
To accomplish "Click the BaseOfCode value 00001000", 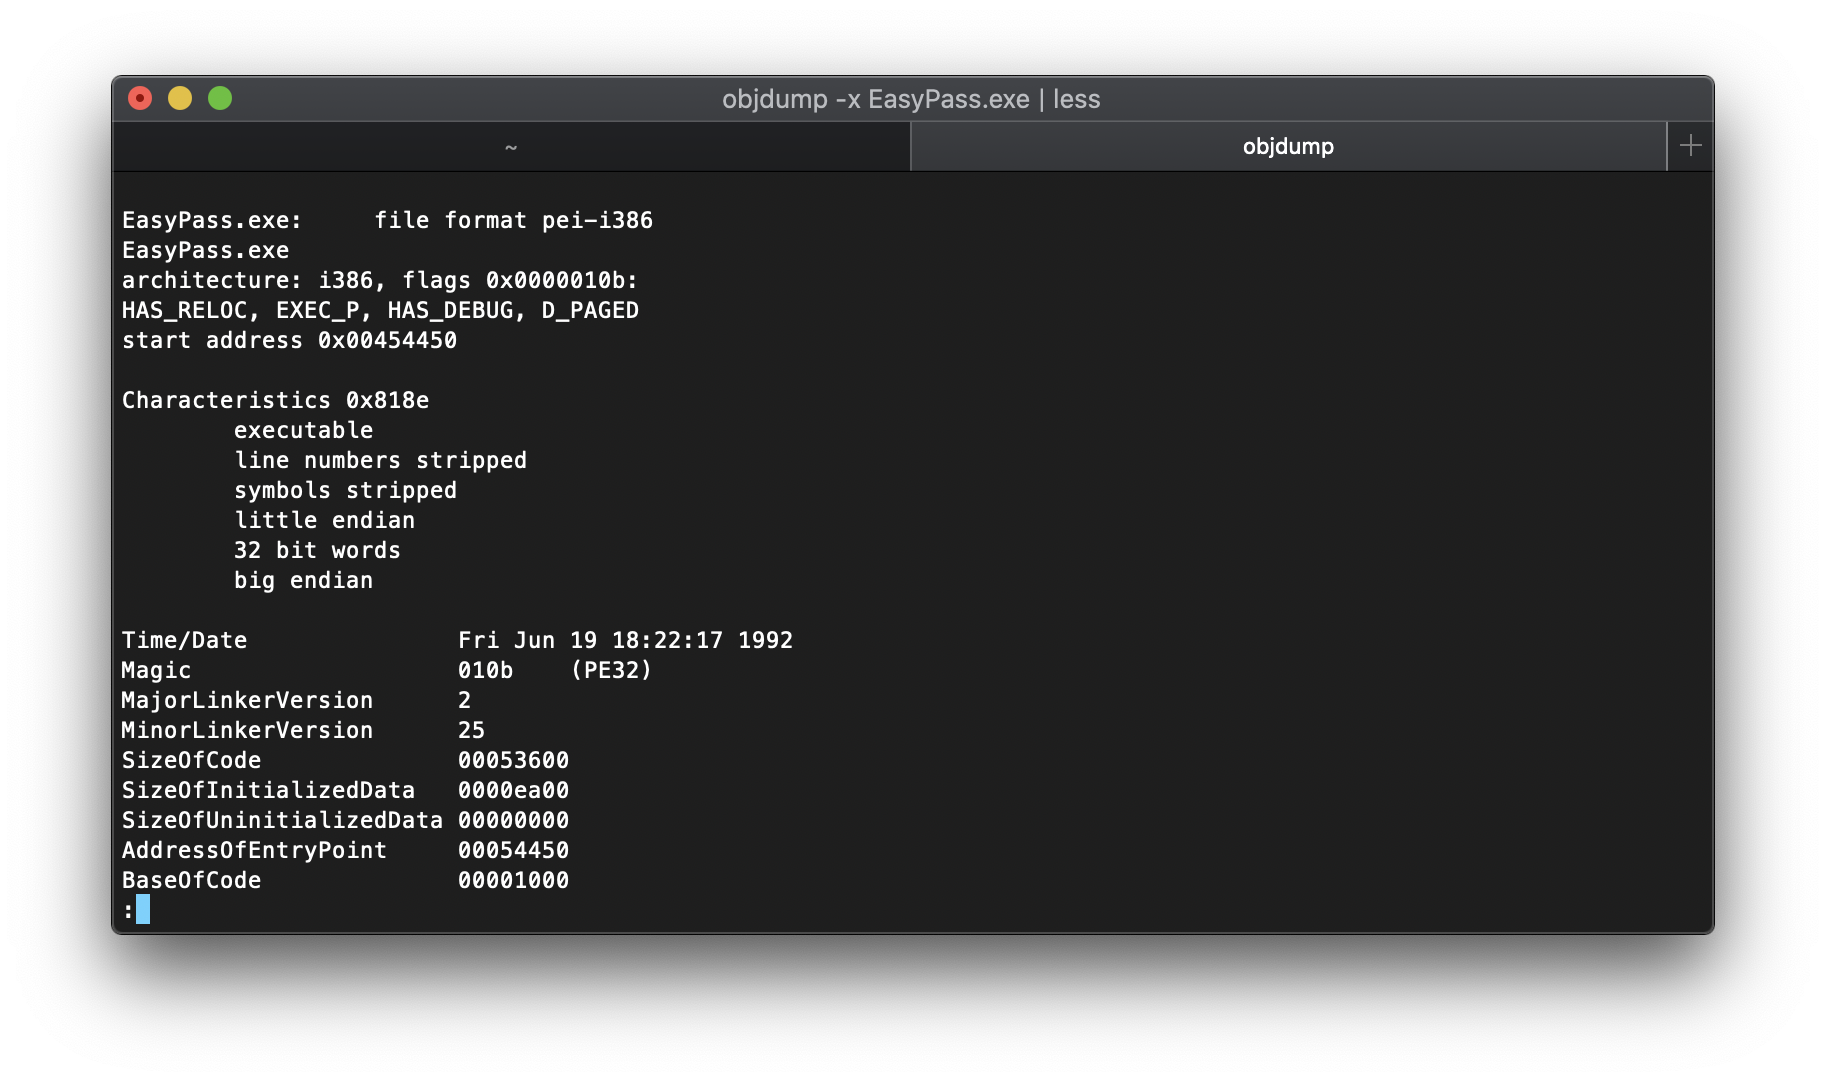I will pyautogui.click(x=513, y=880).
